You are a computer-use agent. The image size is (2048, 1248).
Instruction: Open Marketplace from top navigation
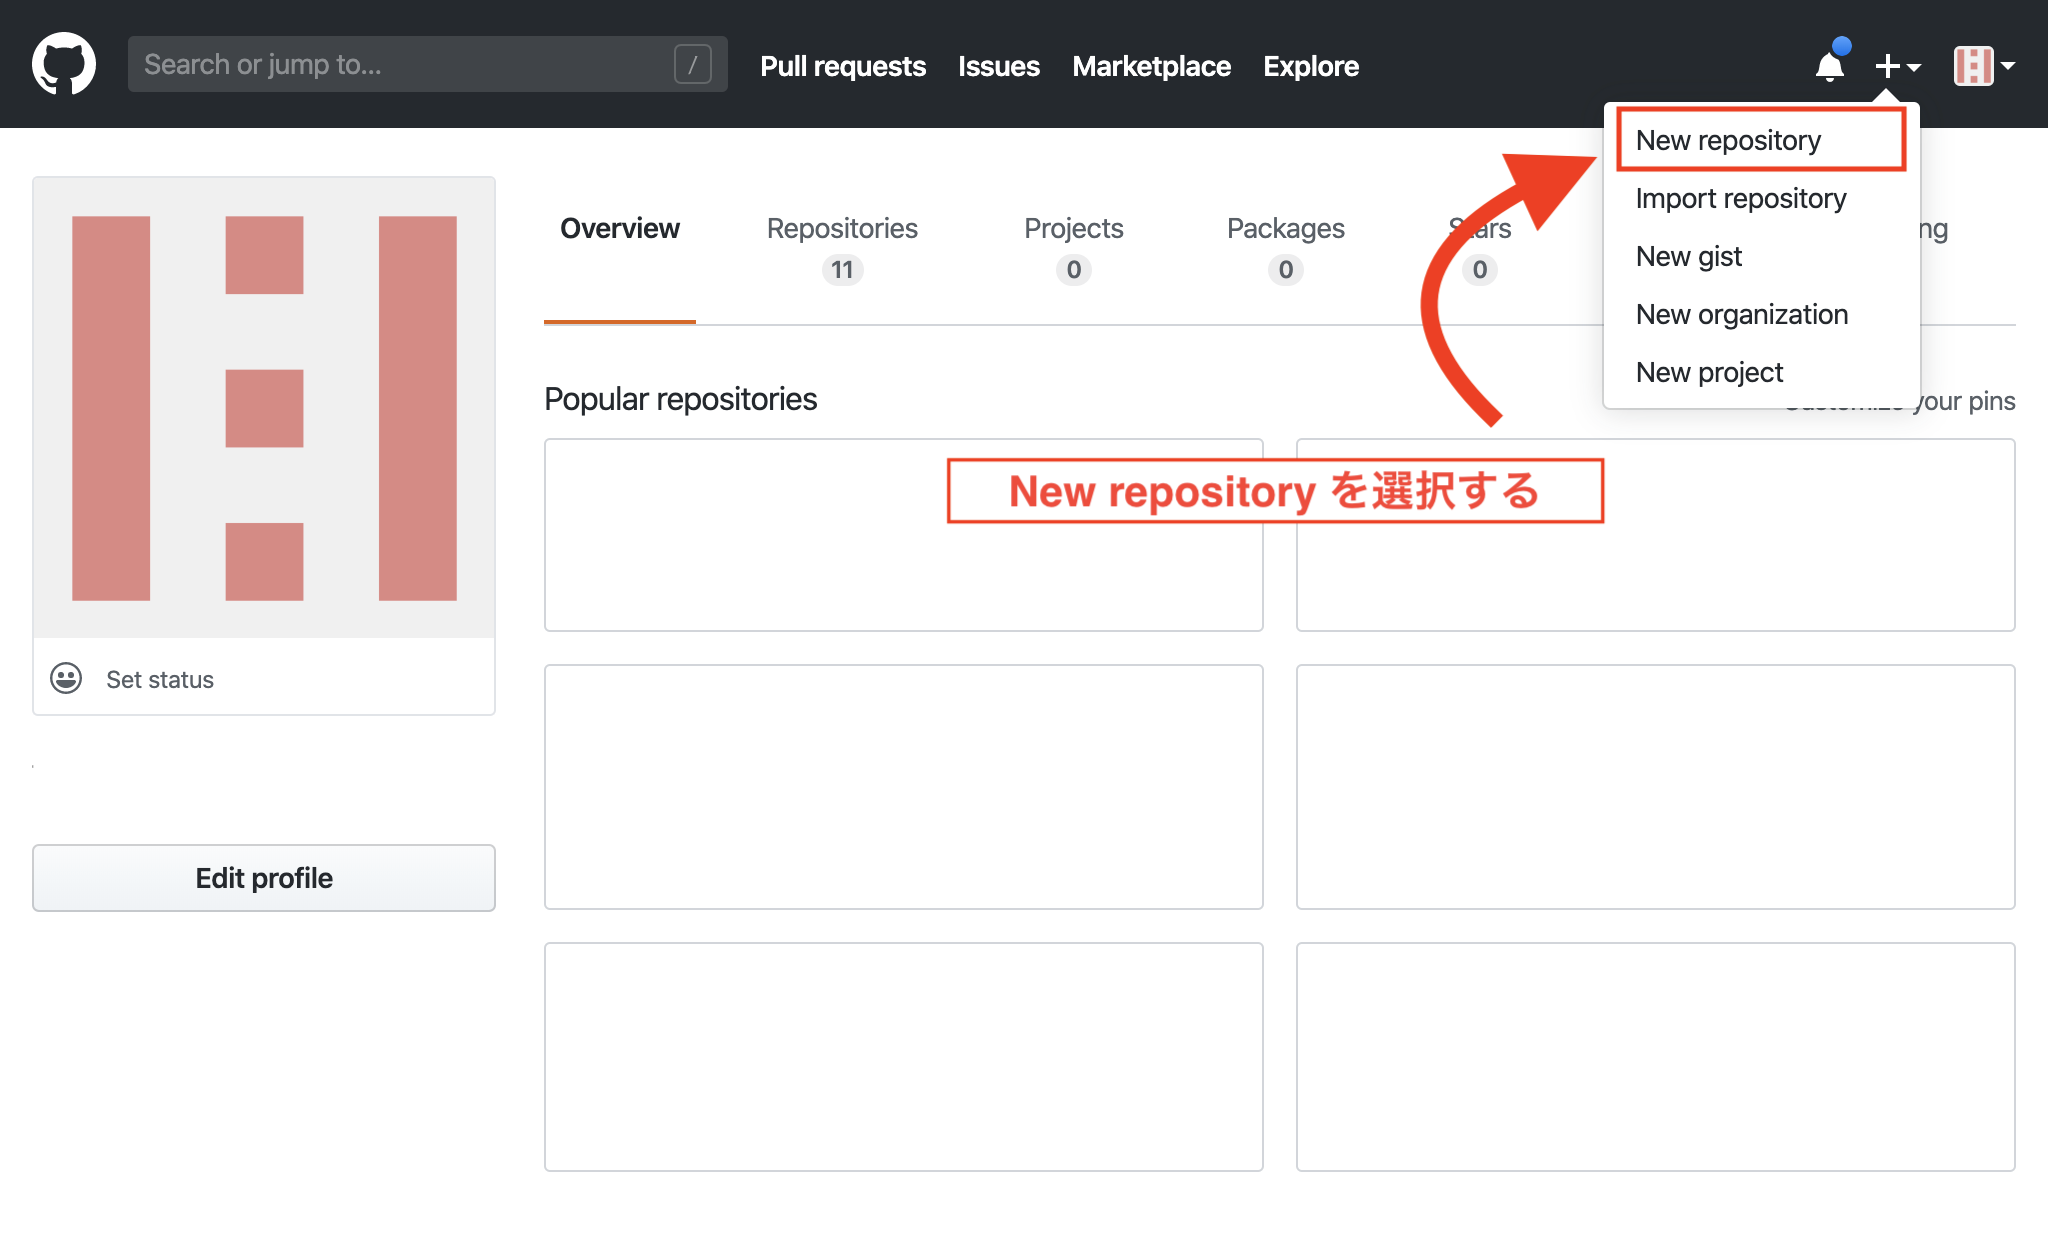pos(1151,66)
